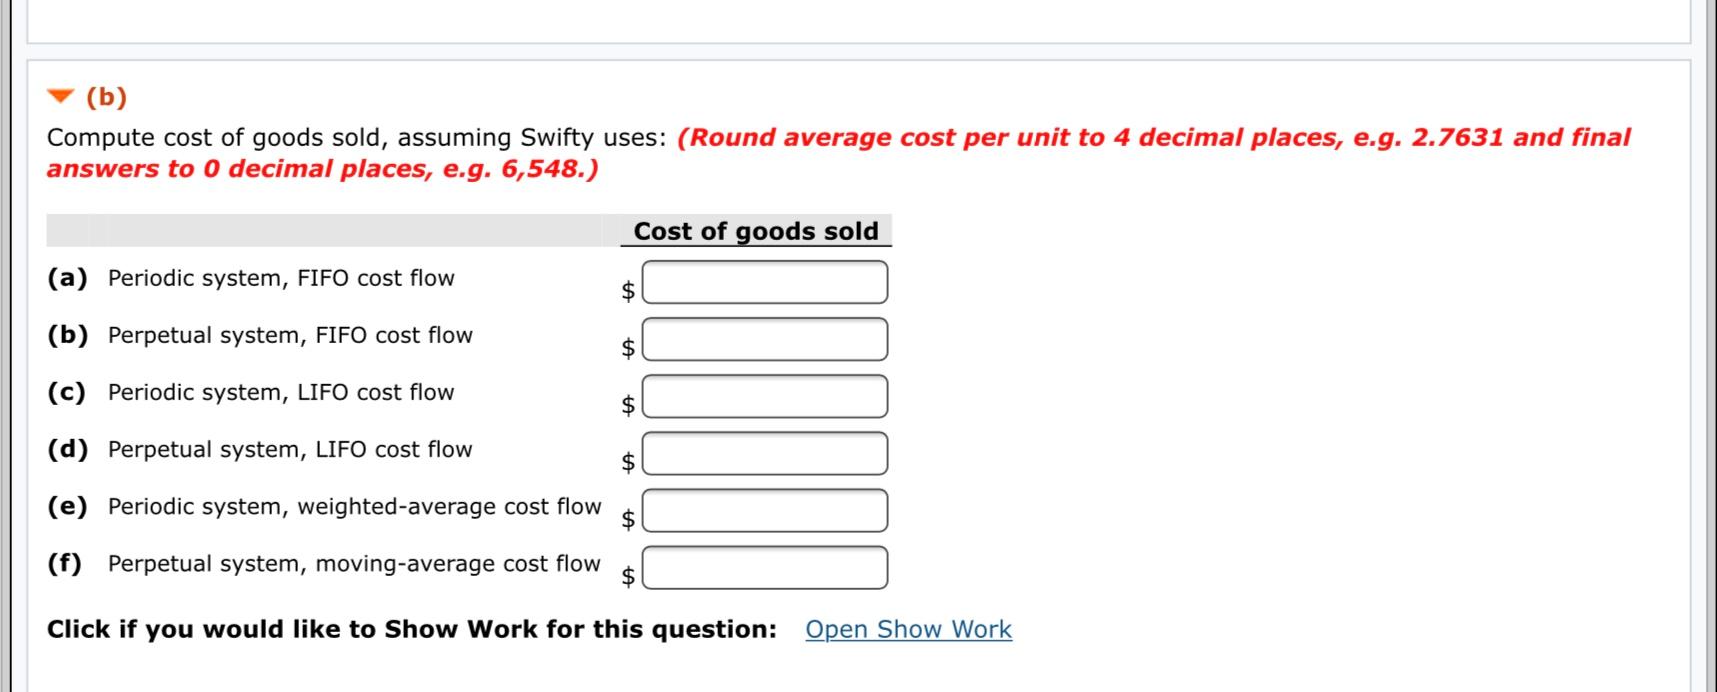The height and width of the screenshot is (692, 1717).
Task: Select the moving-average cost flow answer field
Action: tap(765, 566)
